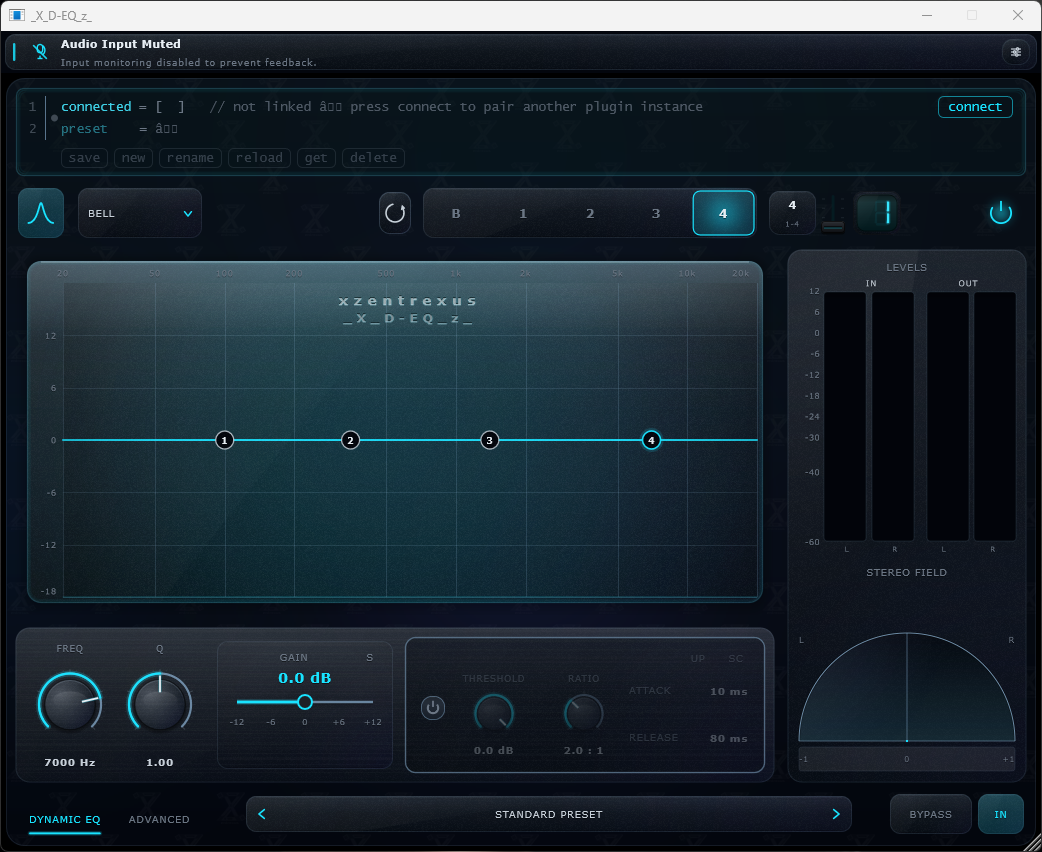The height and width of the screenshot is (852, 1042).
Task: Switch to the ADVANCED tab
Action: 159,819
